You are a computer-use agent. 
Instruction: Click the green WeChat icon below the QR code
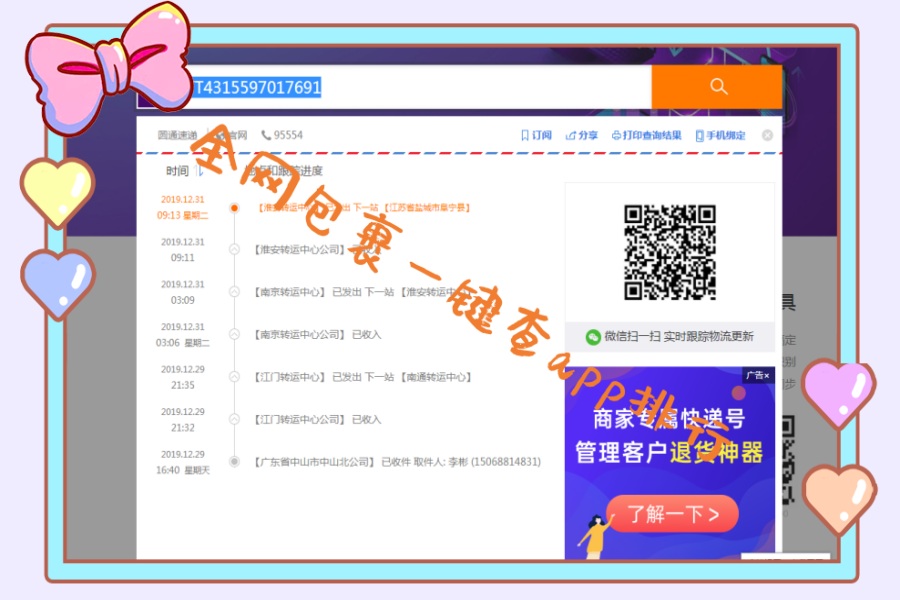592,338
